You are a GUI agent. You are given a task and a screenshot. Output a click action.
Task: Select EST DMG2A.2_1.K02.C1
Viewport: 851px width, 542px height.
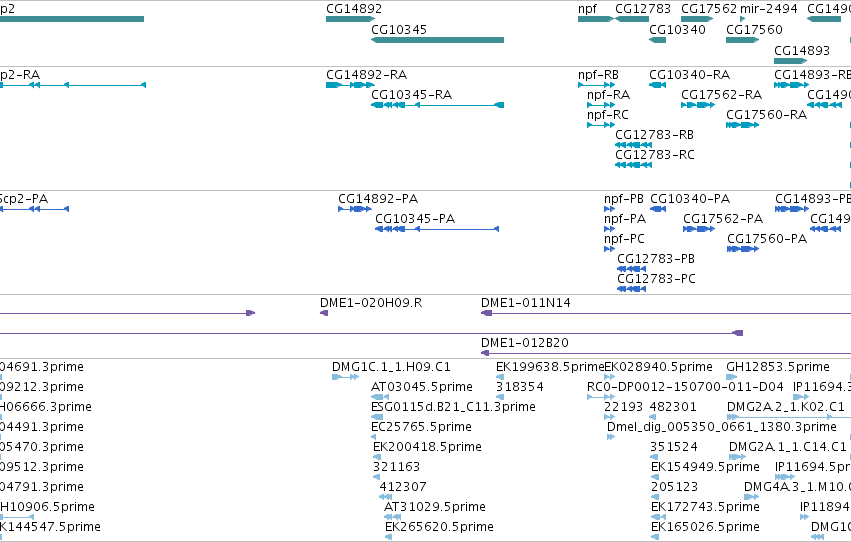(789, 417)
